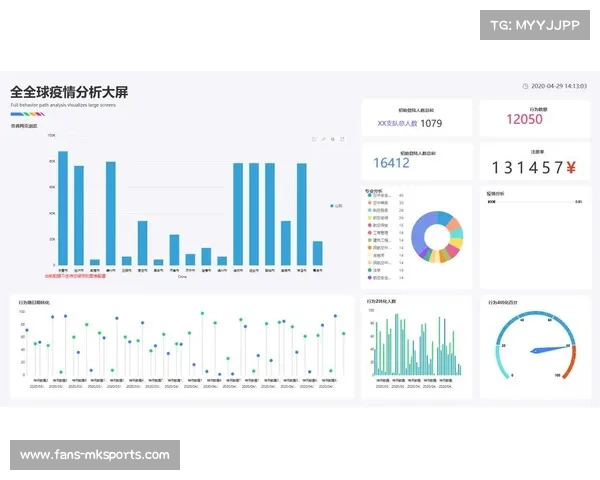600x480 pixels.
Task: Click the clock icon beside the timestamp
Action: 525,86
